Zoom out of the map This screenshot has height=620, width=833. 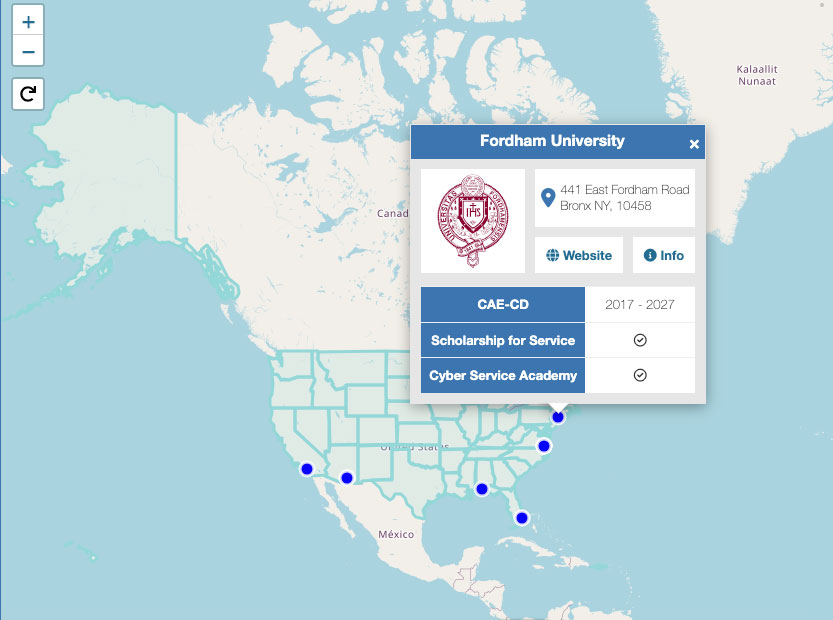coord(28,51)
